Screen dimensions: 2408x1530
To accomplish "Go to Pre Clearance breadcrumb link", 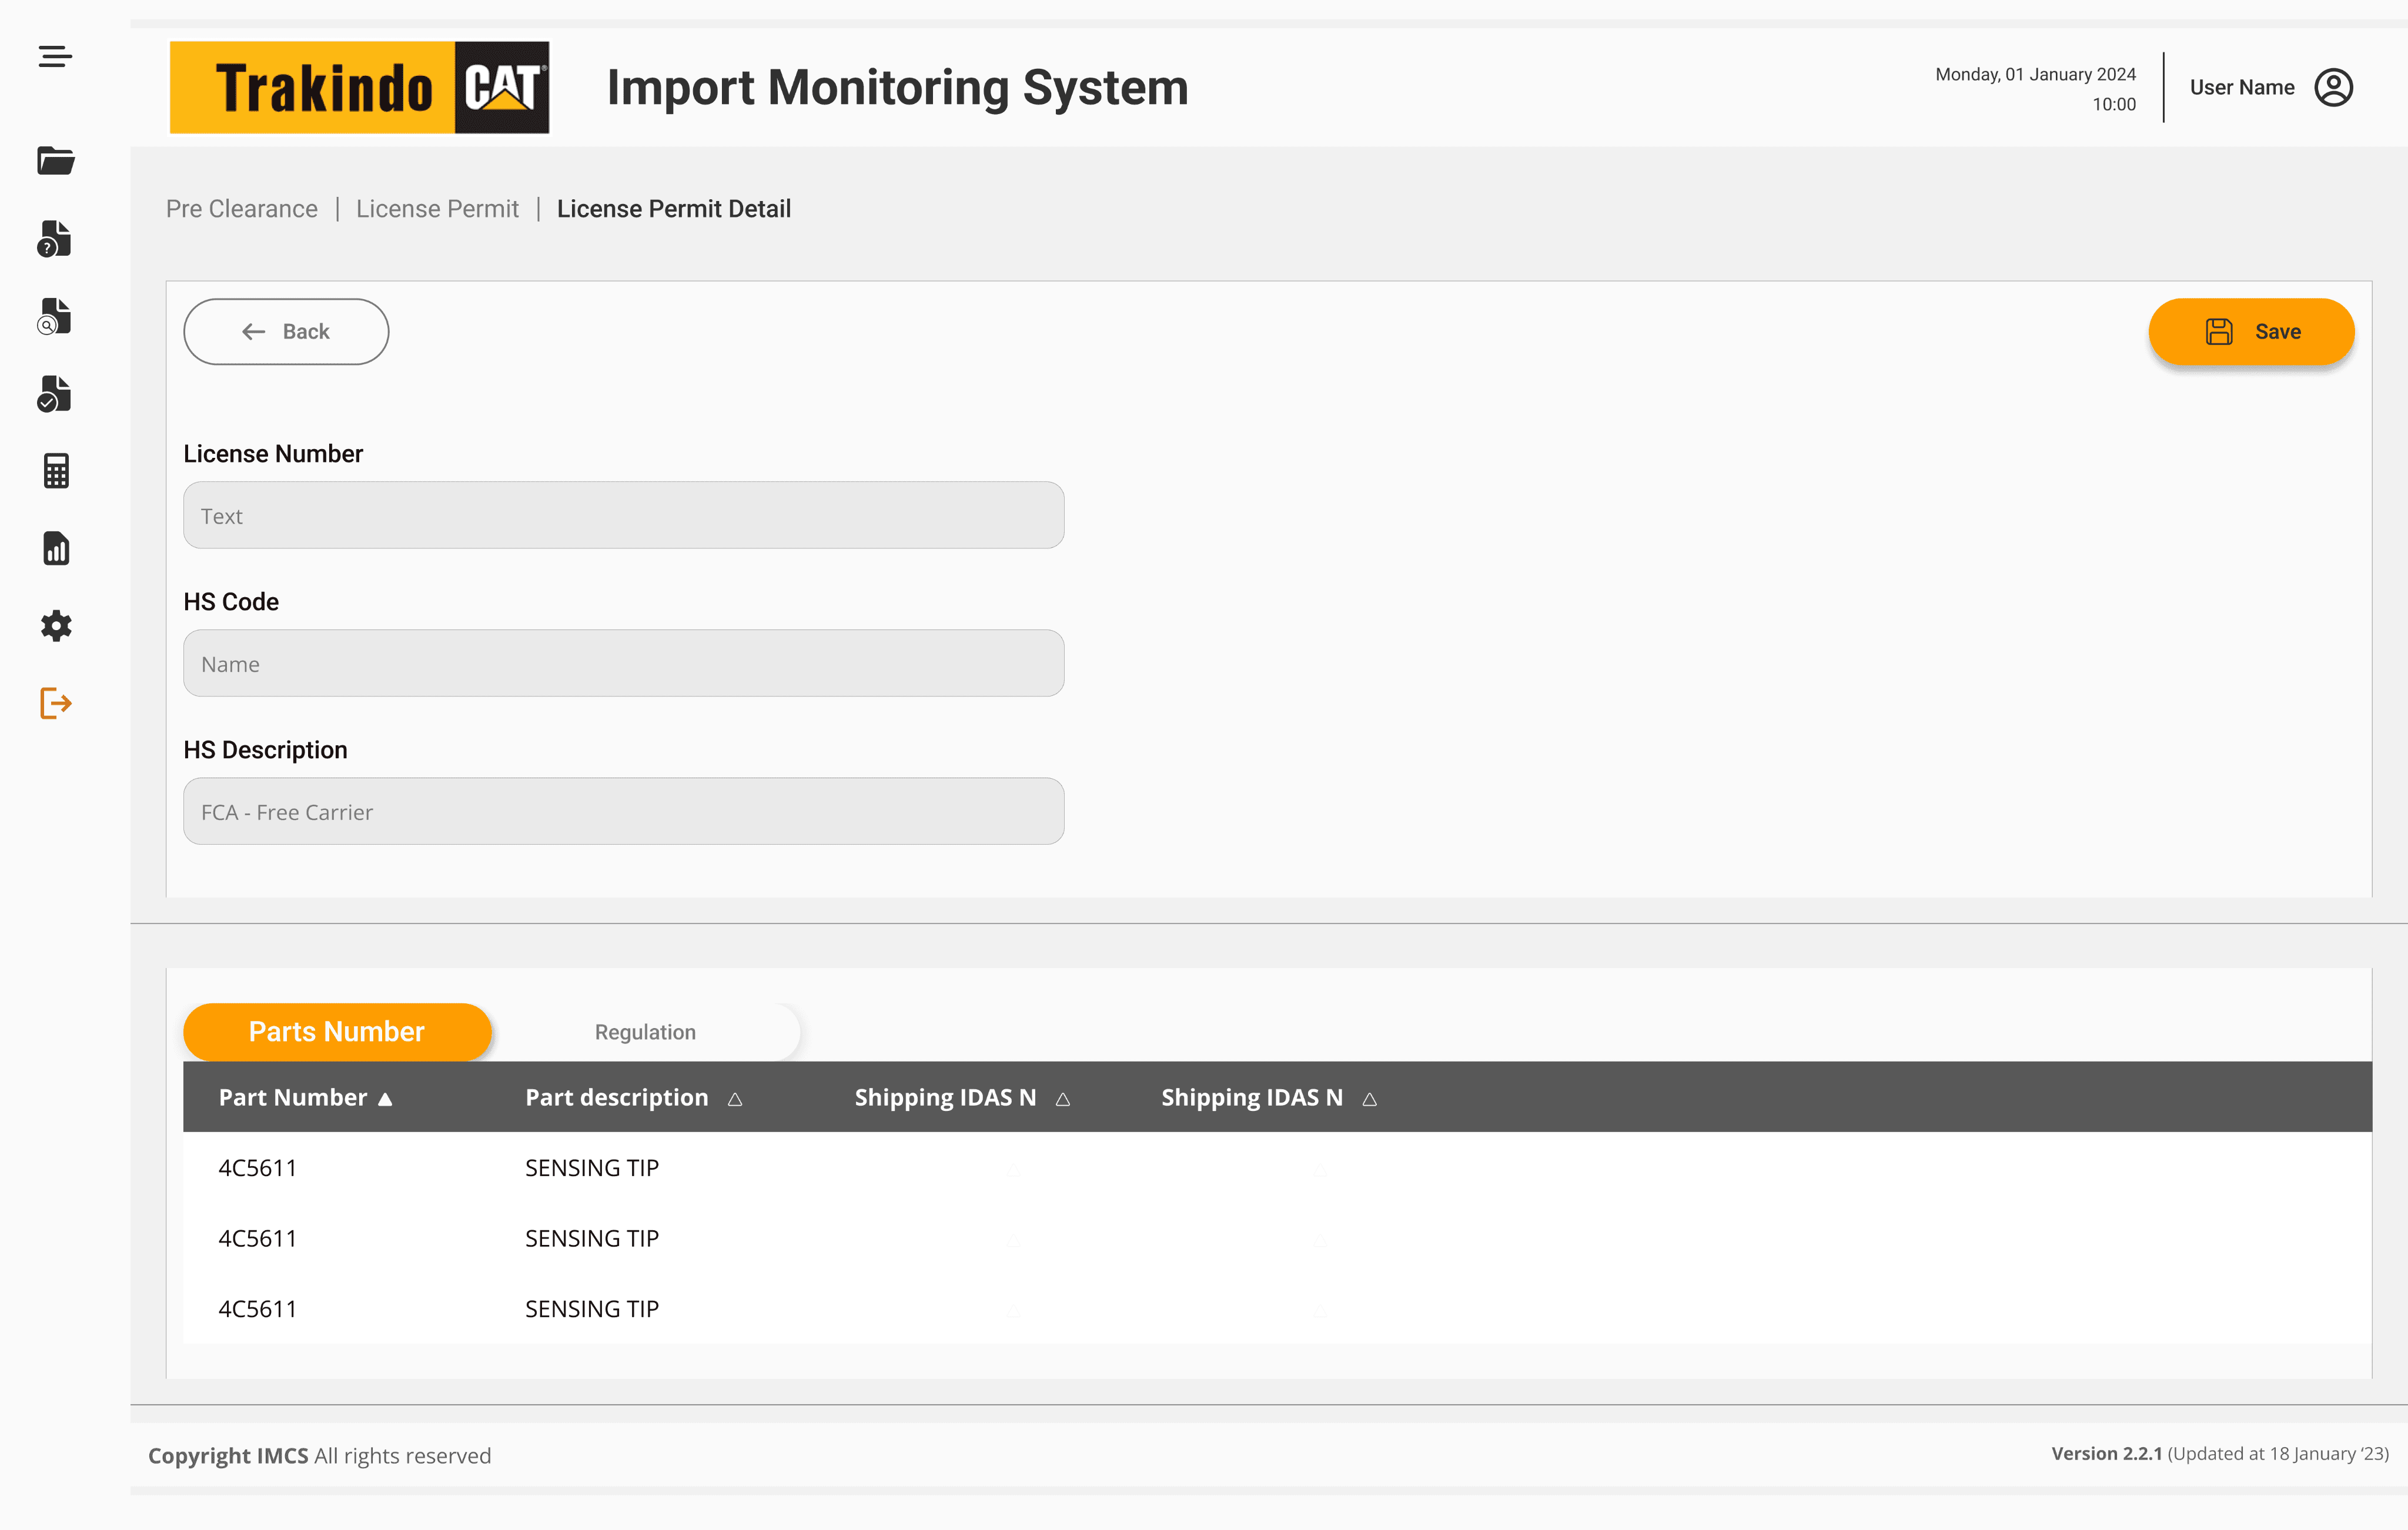I will [x=241, y=209].
